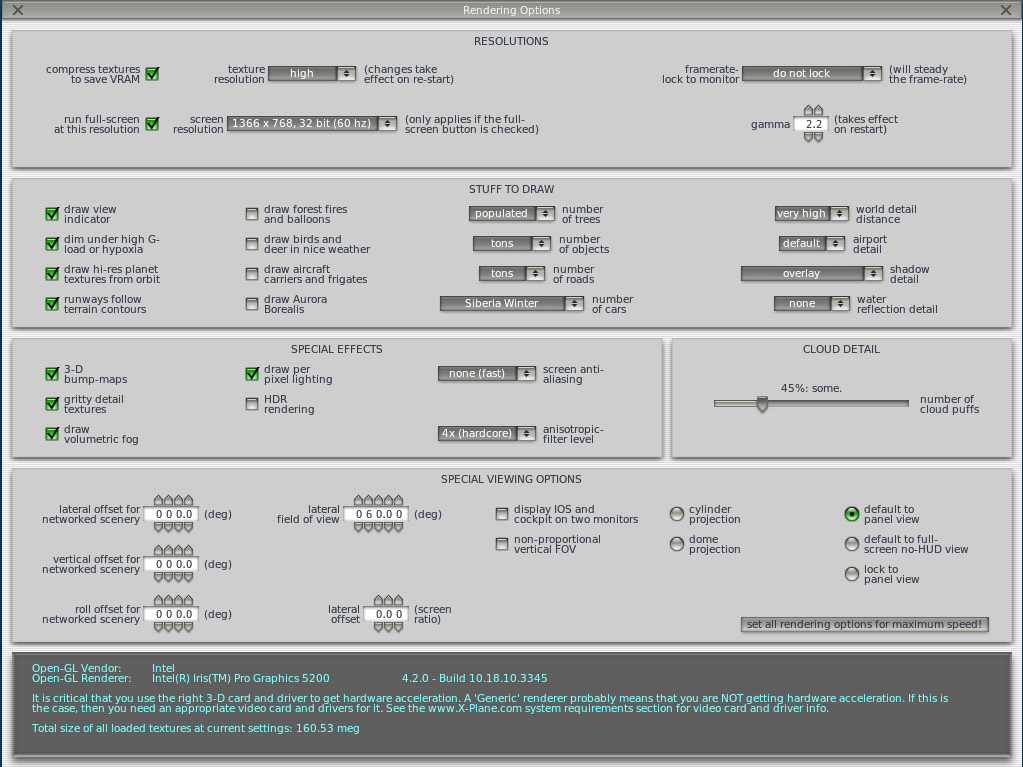Enable display IOS and cockpit on two monitors

(502, 514)
